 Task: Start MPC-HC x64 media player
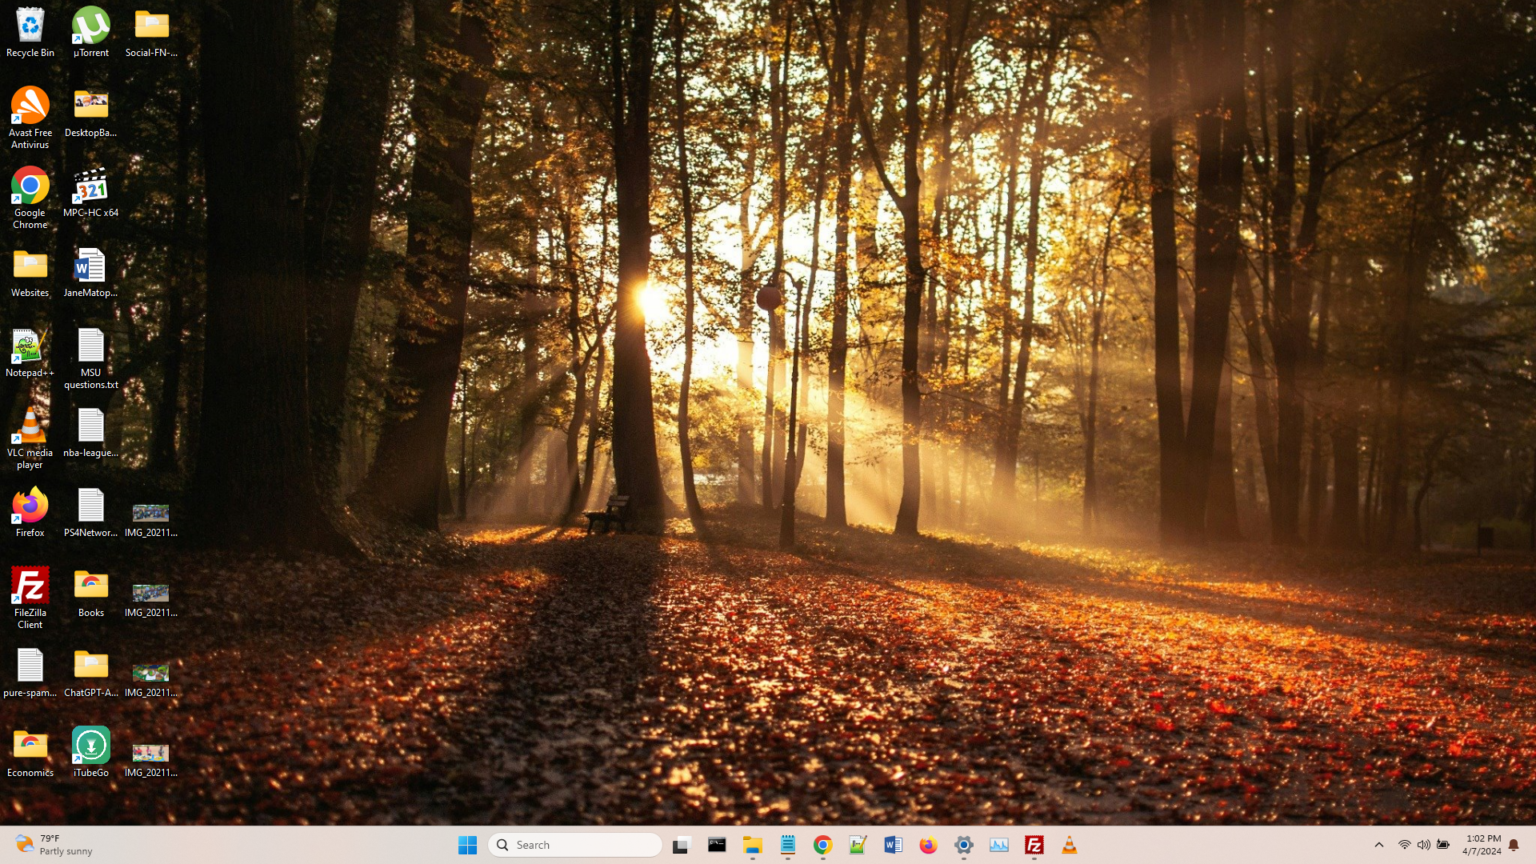click(x=90, y=187)
